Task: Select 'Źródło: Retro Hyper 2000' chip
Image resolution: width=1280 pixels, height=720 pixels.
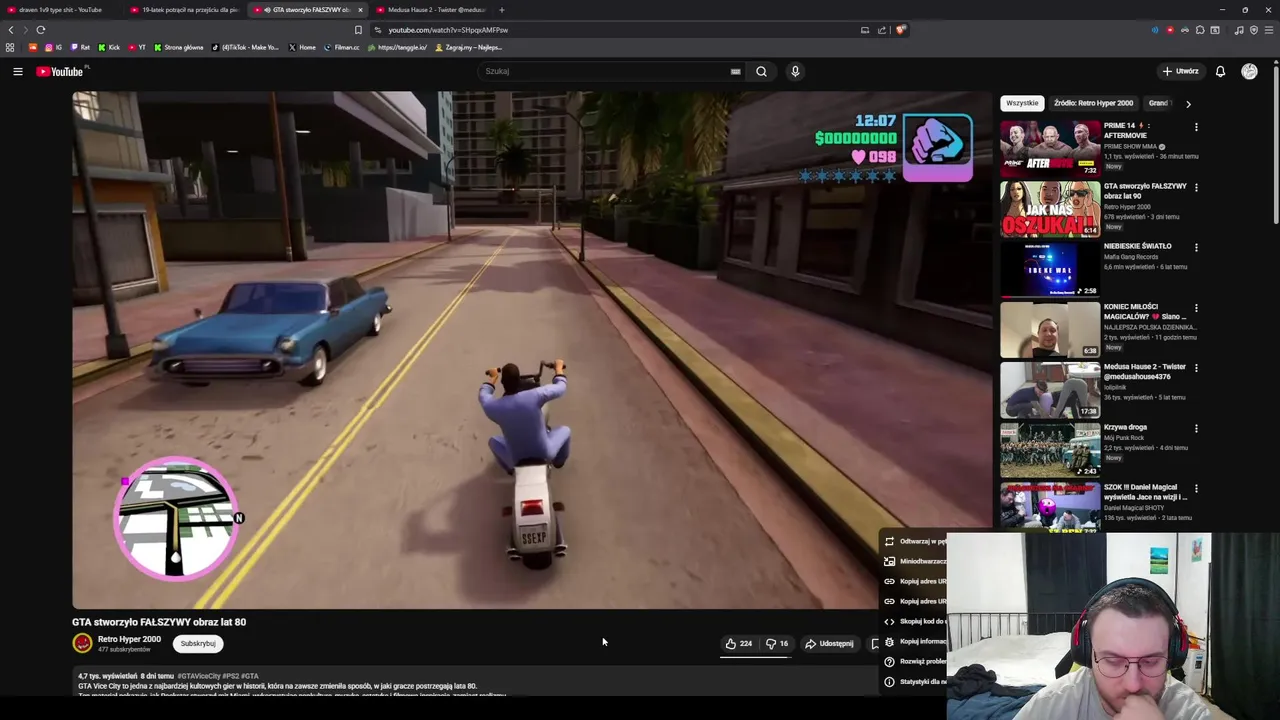Action: [1093, 103]
